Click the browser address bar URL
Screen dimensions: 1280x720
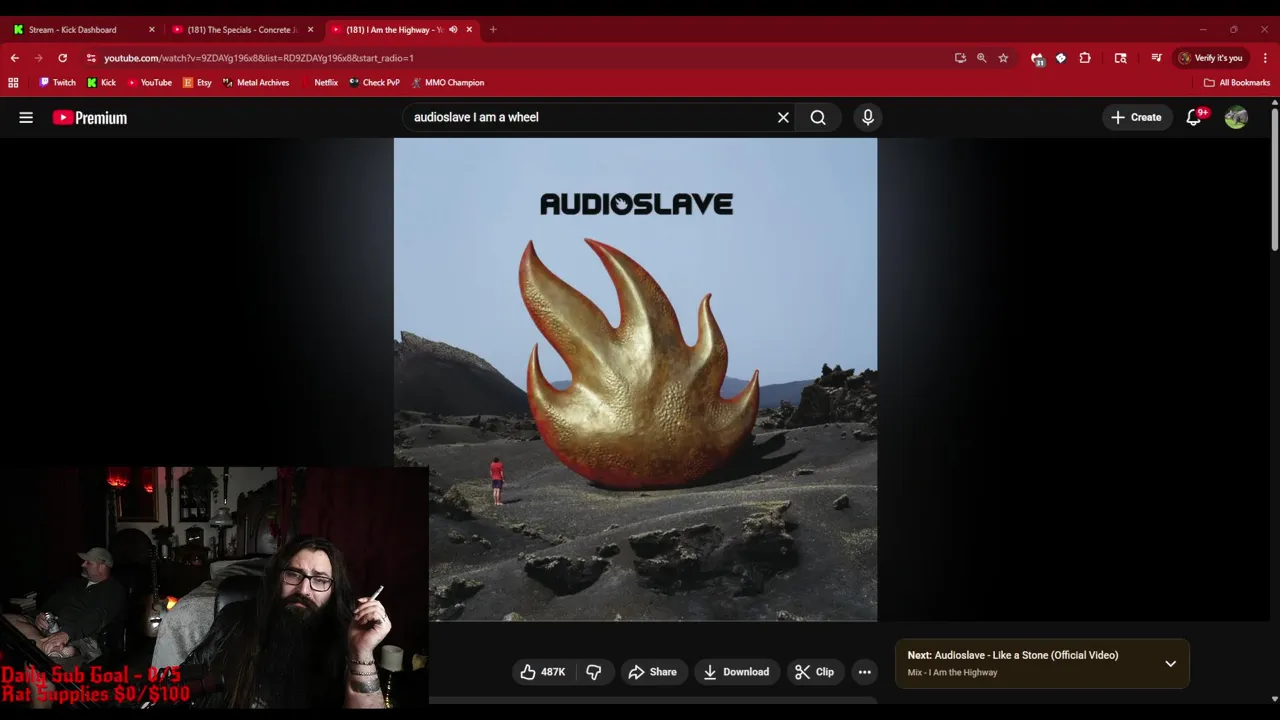(259, 58)
